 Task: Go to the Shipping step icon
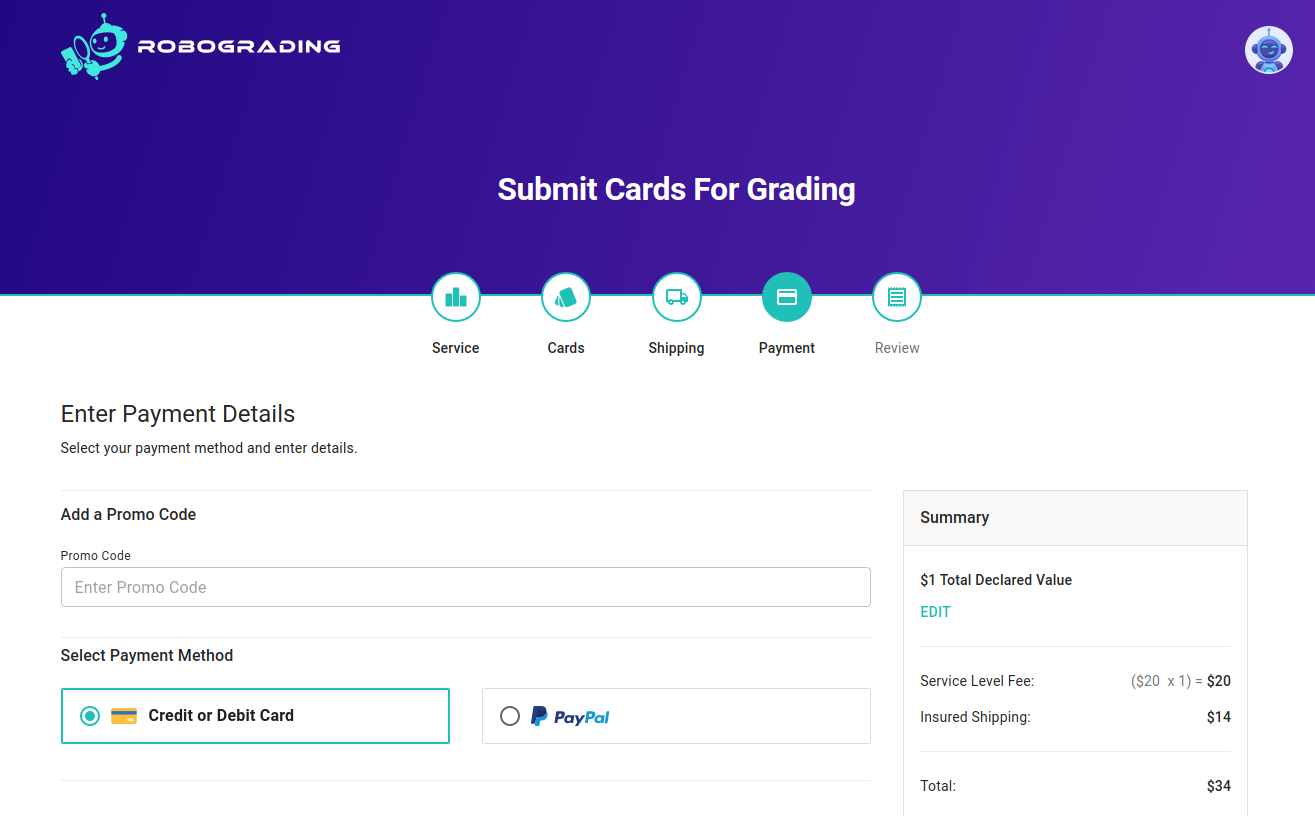coord(676,297)
